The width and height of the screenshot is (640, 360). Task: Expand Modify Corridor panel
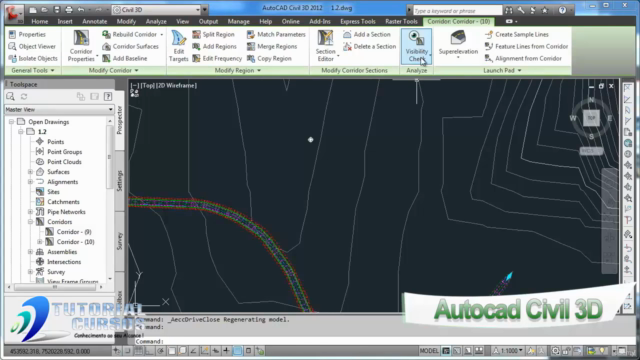(113, 70)
